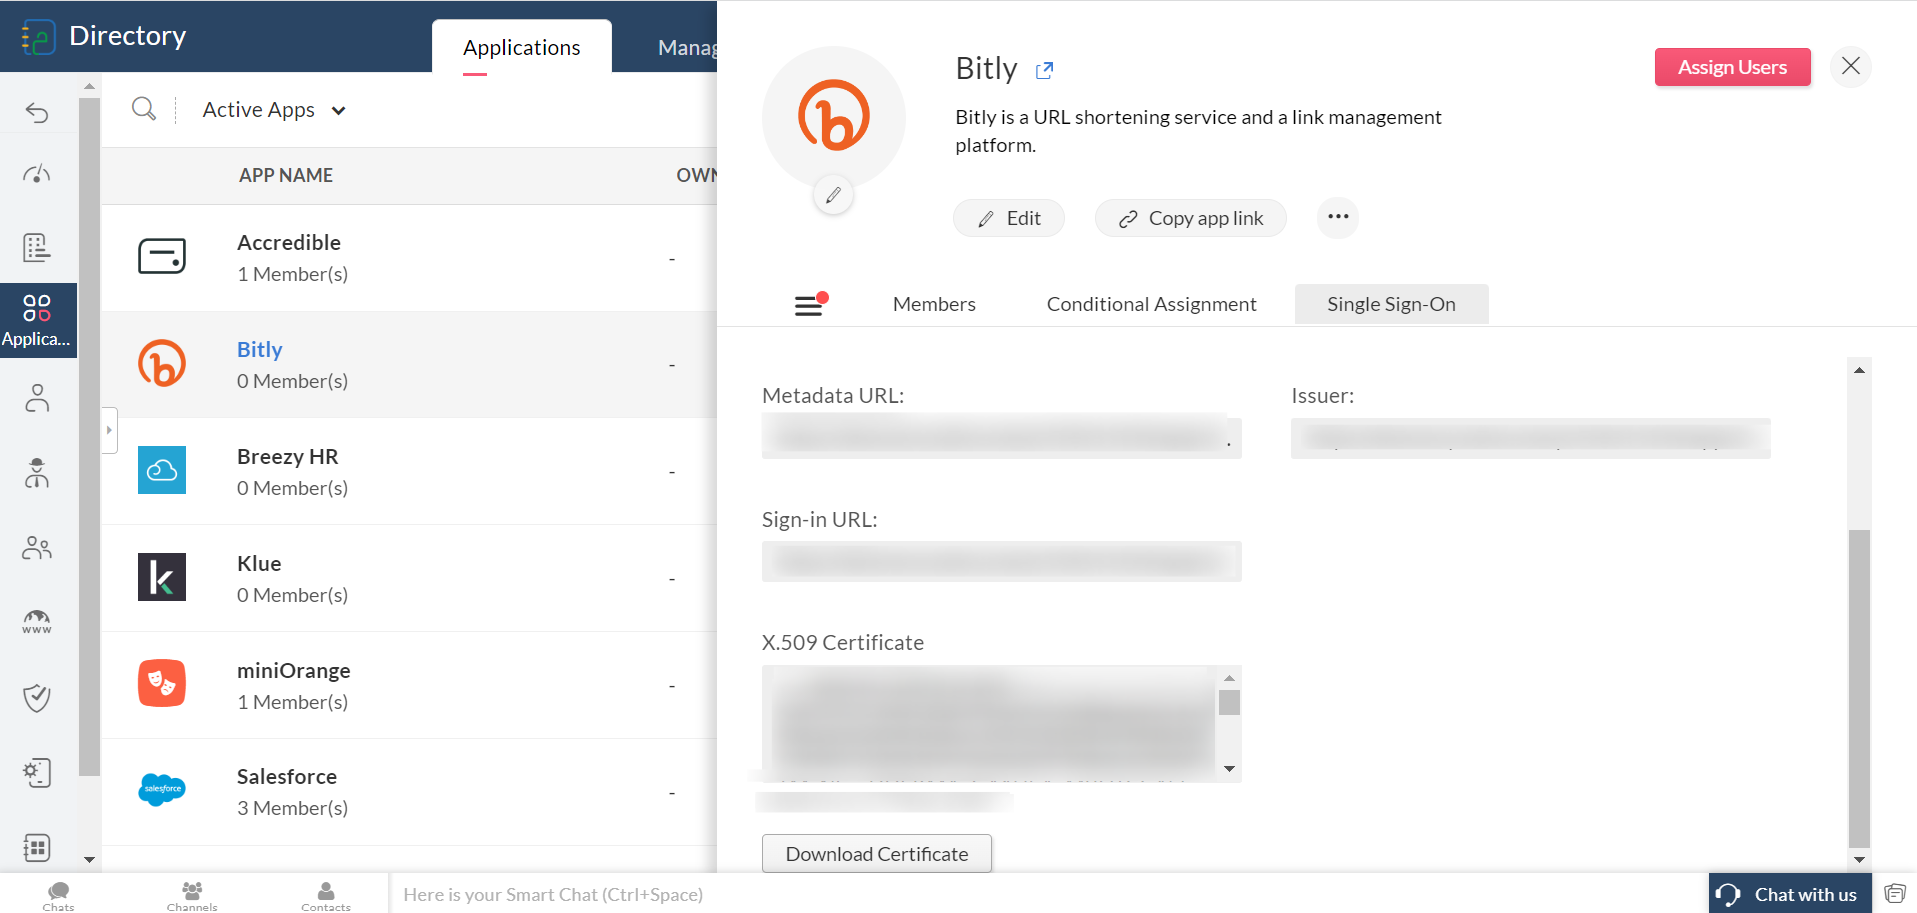This screenshot has width=1917, height=913.
Task: Open Chats in the bottom bar
Action: pyautogui.click(x=59, y=896)
